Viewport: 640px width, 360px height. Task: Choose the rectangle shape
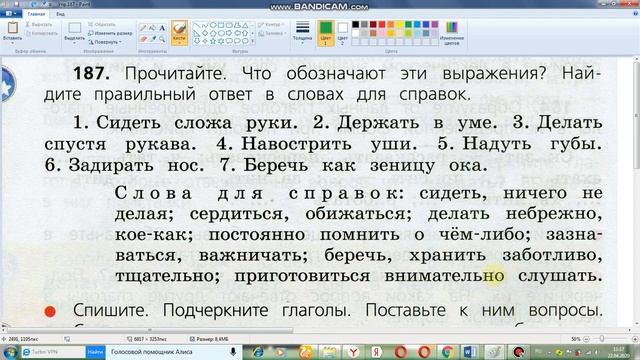[x=221, y=25]
